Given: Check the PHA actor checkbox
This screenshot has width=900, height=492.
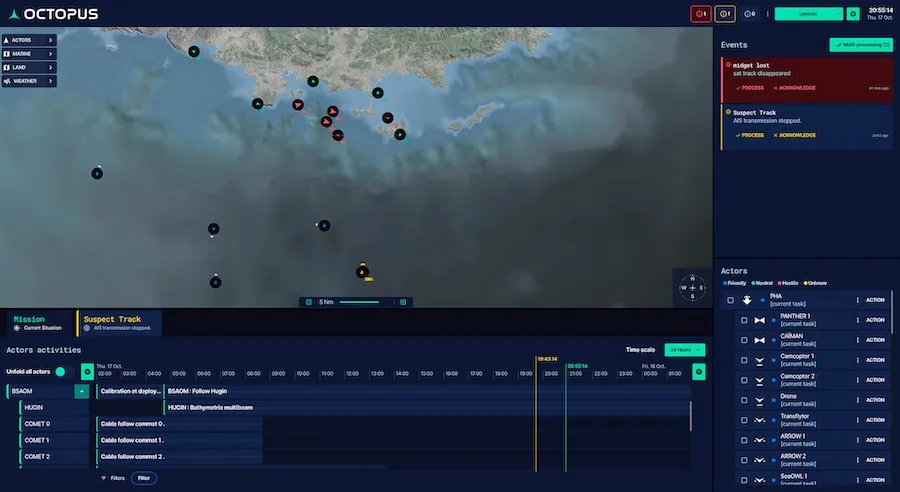Looking at the screenshot, I should tap(731, 300).
